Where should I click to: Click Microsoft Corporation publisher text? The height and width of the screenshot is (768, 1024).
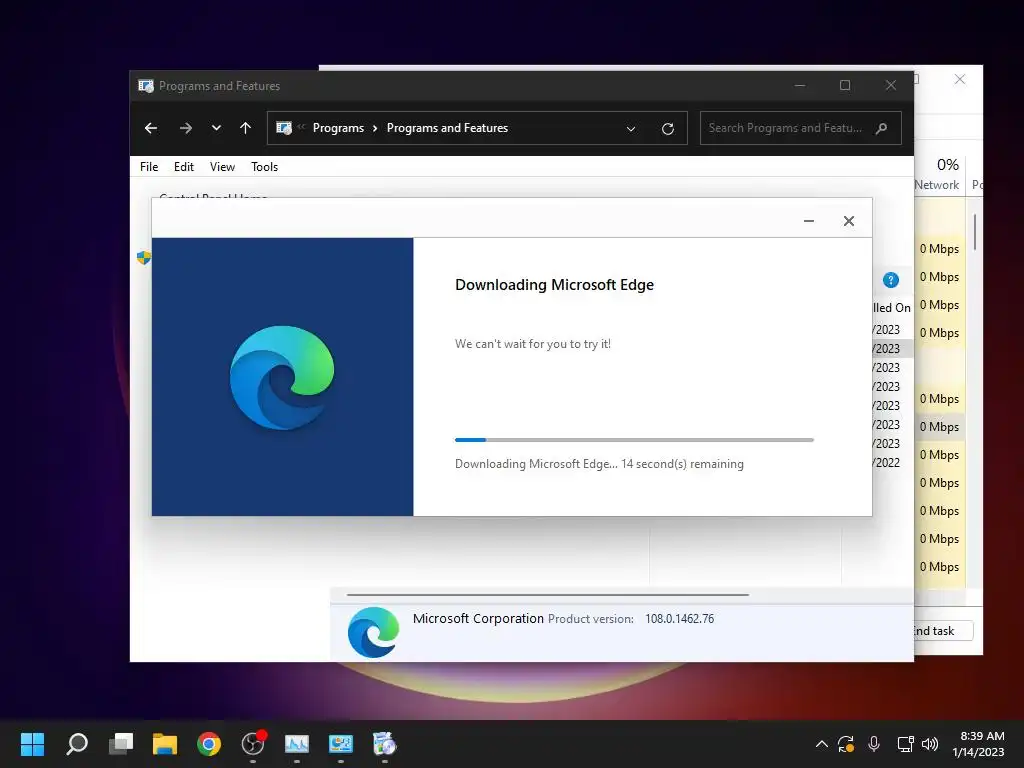click(x=478, y=618)
